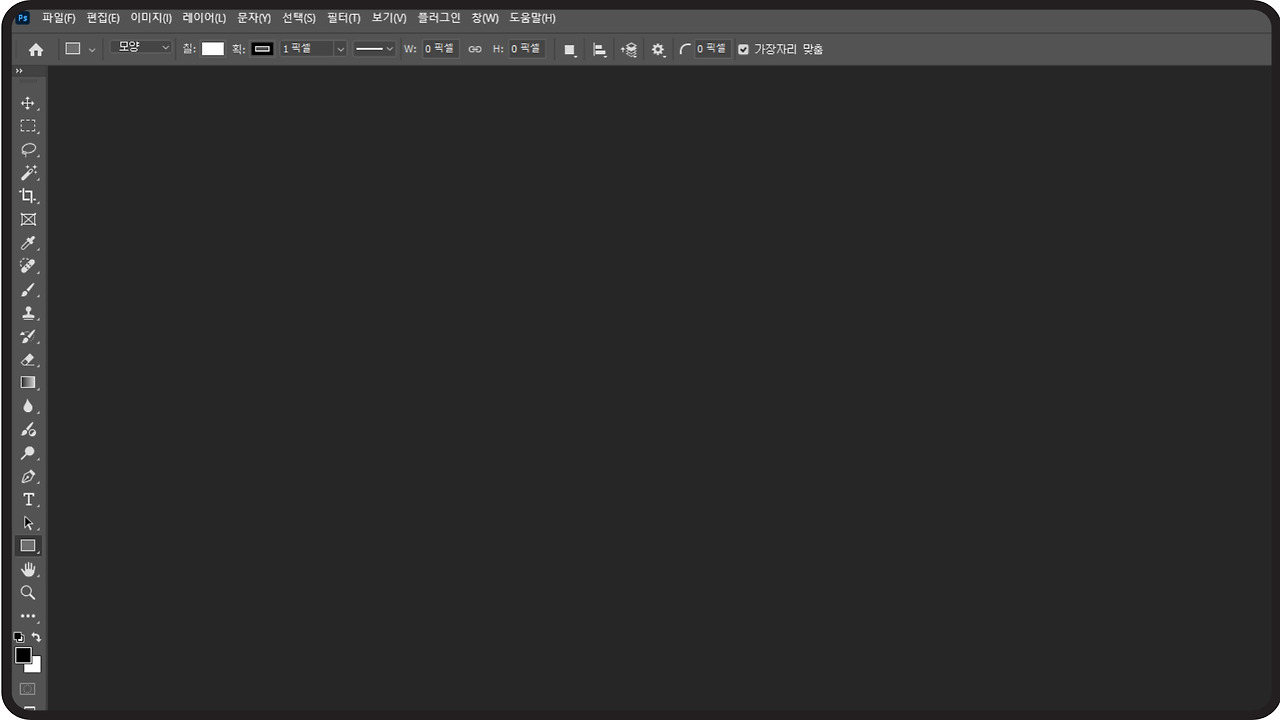Pick the Magic Wand tool

pos(28,173)
